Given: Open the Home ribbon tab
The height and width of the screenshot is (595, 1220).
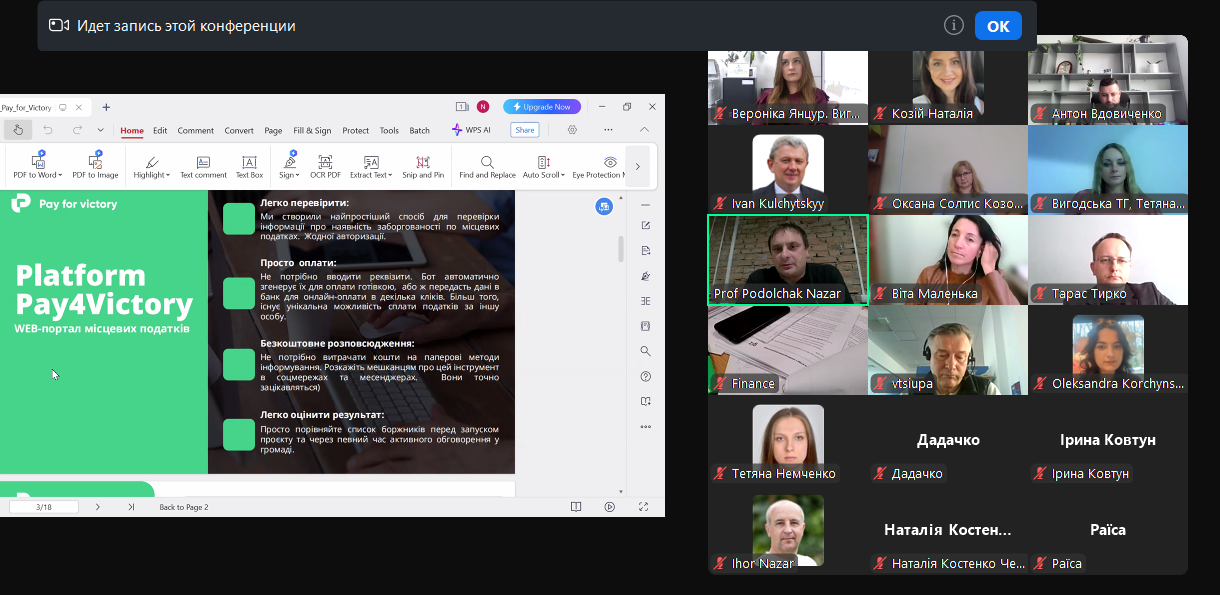Looking at the screenshot, I should tap(132, 130).
